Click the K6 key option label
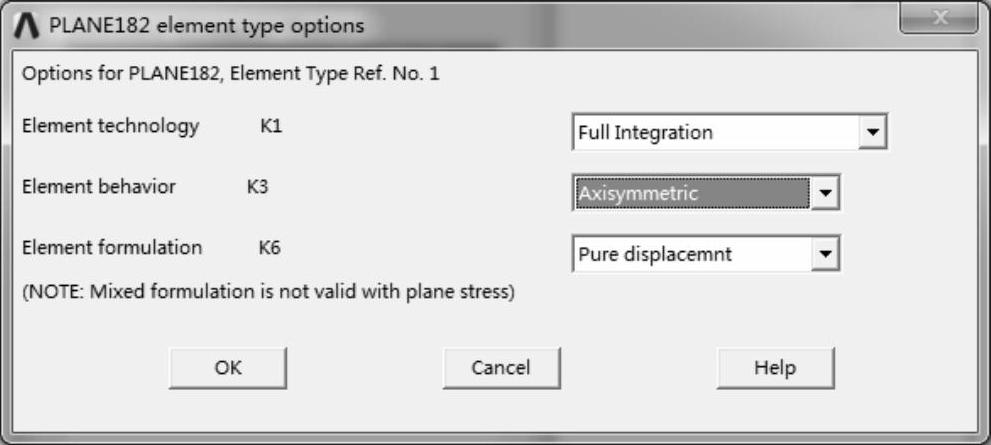 pyautogui.click(x=269, y=247)
